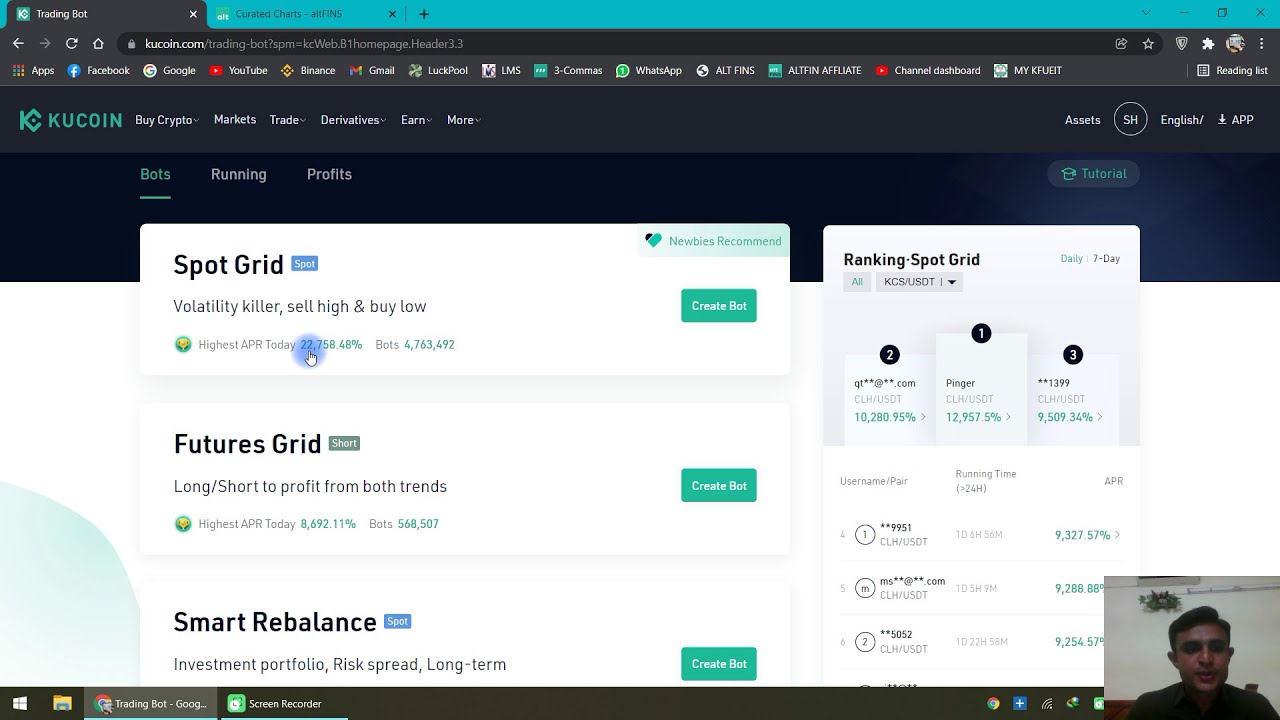This screenshot has height=720, width=1280.
Task: Open the Binance bookmark
Action: [x=308, y=71]
